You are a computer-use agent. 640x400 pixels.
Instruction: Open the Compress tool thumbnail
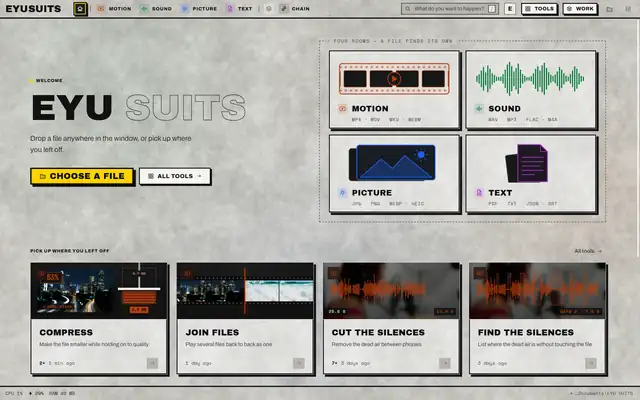99,291
